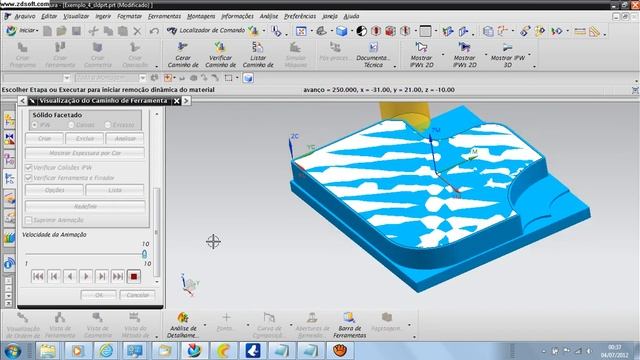Select the Excesso radio button

(108, 125)
